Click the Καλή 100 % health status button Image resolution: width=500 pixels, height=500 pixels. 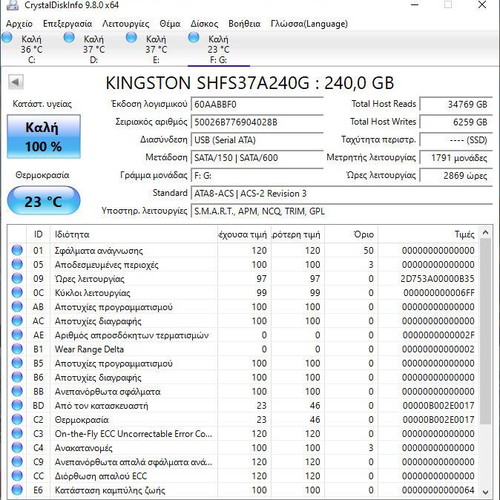(x=44, y=137)
